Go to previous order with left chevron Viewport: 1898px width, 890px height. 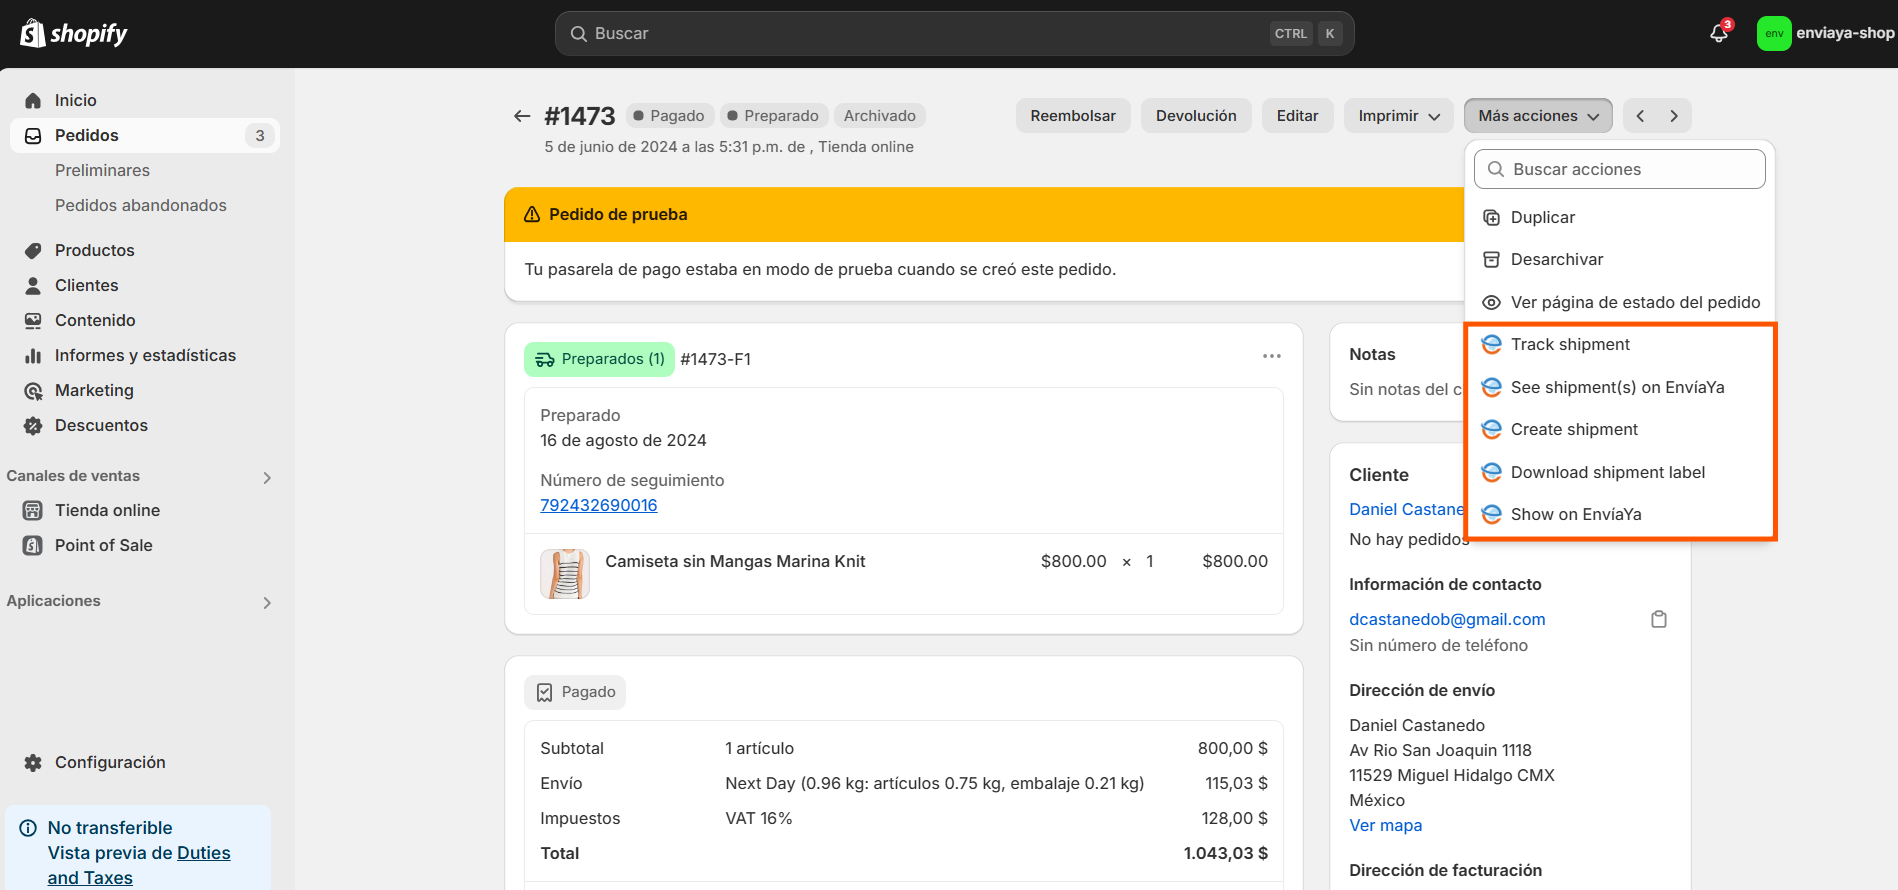coord(1640,116)
